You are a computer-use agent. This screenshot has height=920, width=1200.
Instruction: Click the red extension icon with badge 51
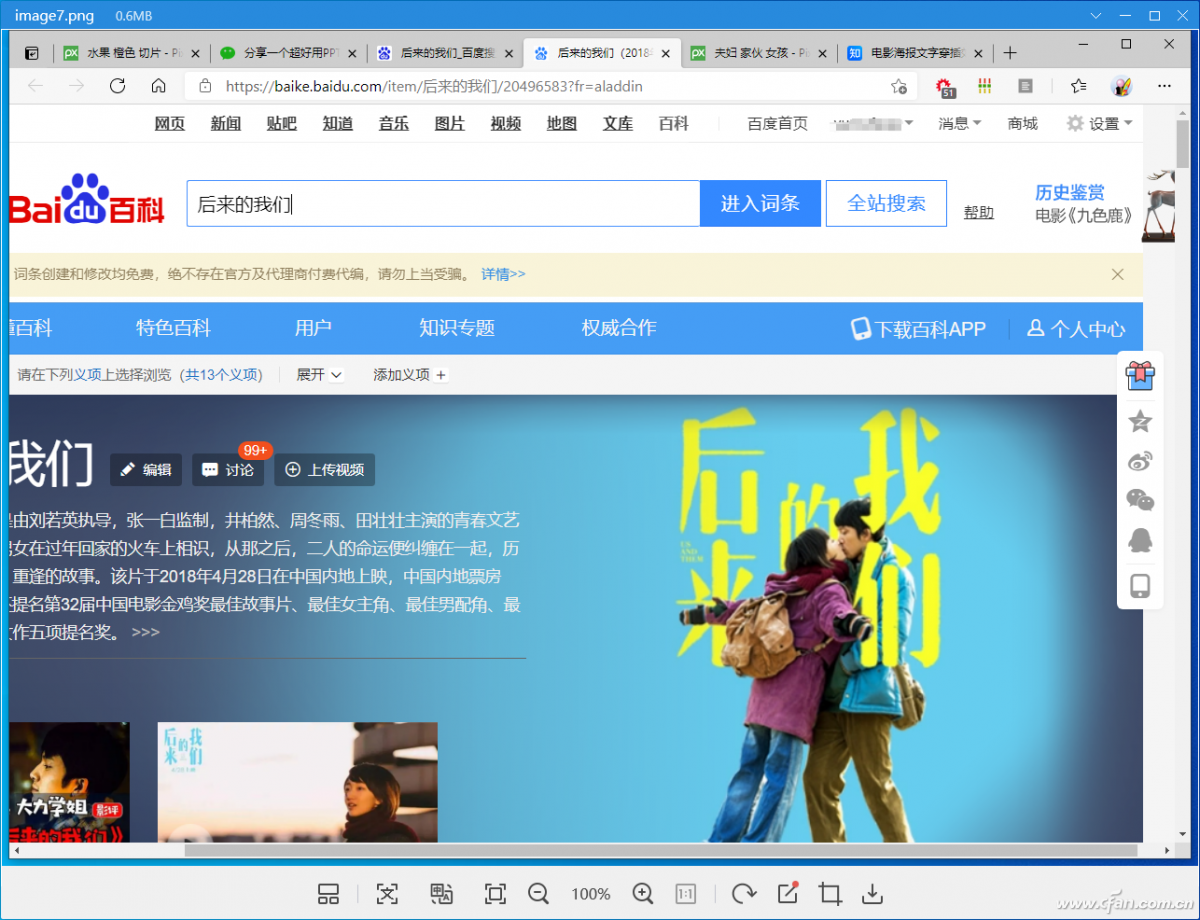pyautogui.click(x=945, y=87)
